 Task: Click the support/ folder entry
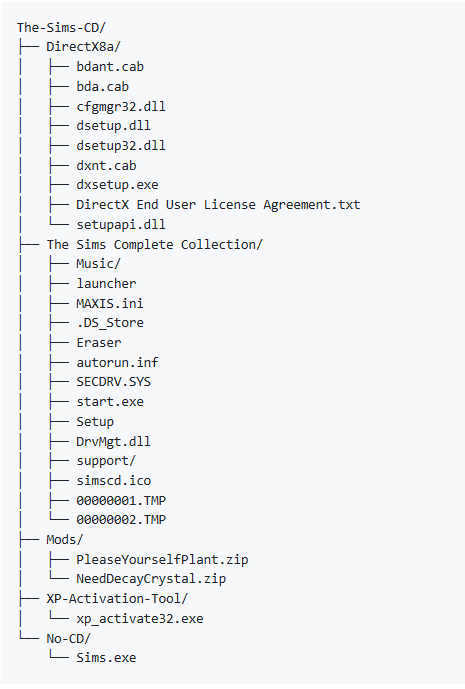106,461
